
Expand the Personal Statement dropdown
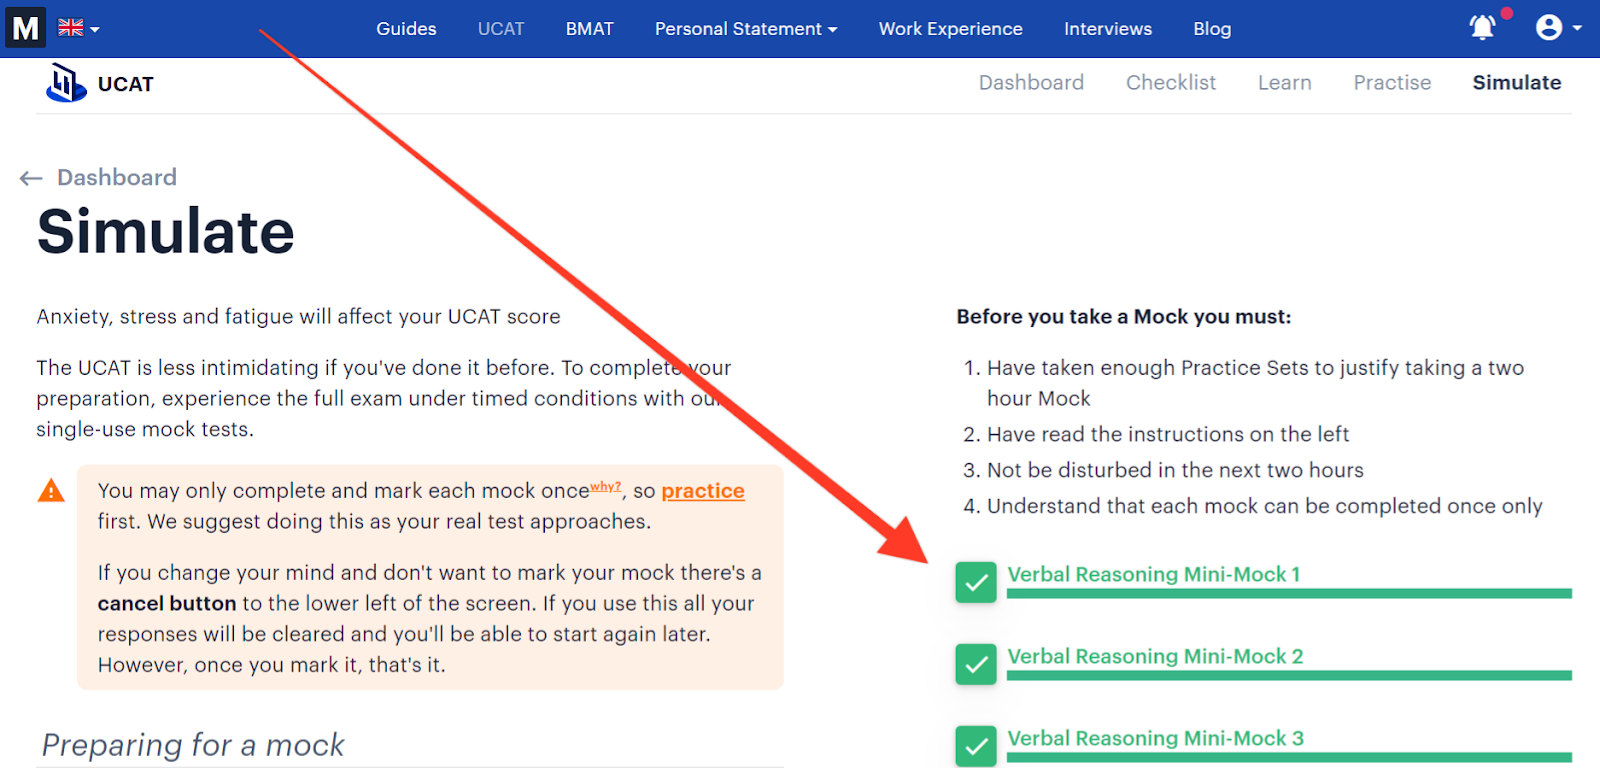[746, 29]
